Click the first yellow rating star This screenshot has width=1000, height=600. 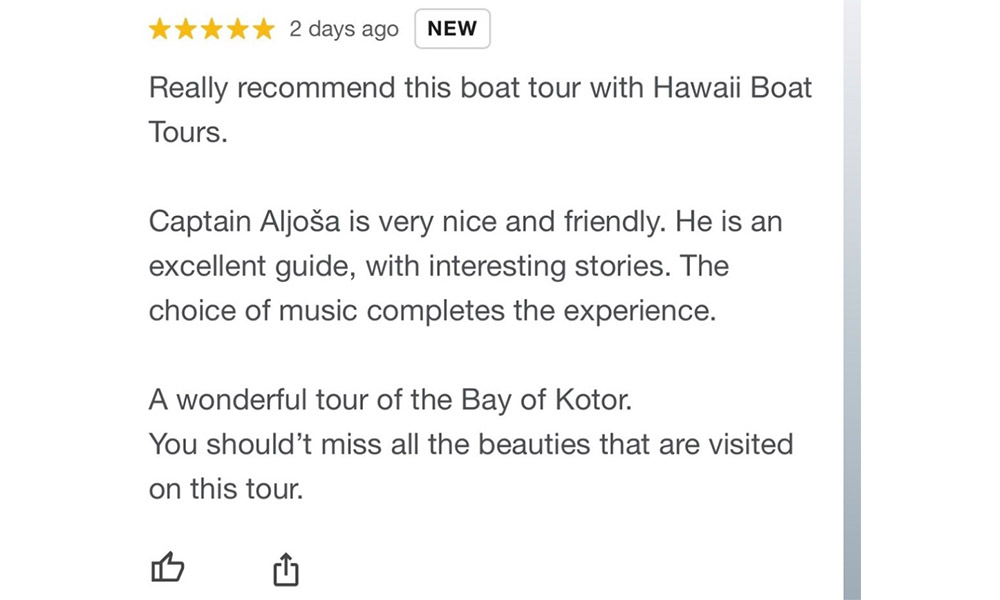tap(160, 29)
